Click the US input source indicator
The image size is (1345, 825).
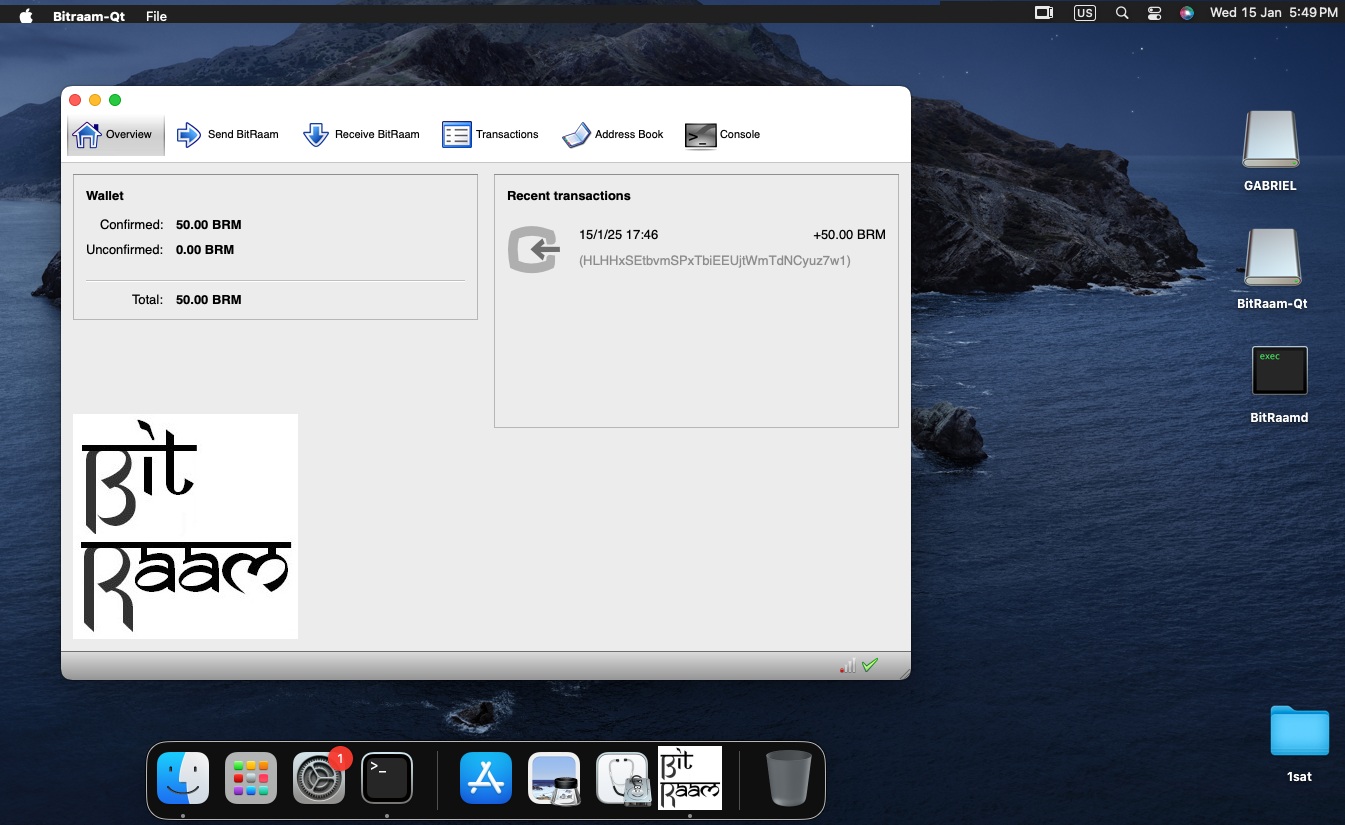tap(1084, 14)
